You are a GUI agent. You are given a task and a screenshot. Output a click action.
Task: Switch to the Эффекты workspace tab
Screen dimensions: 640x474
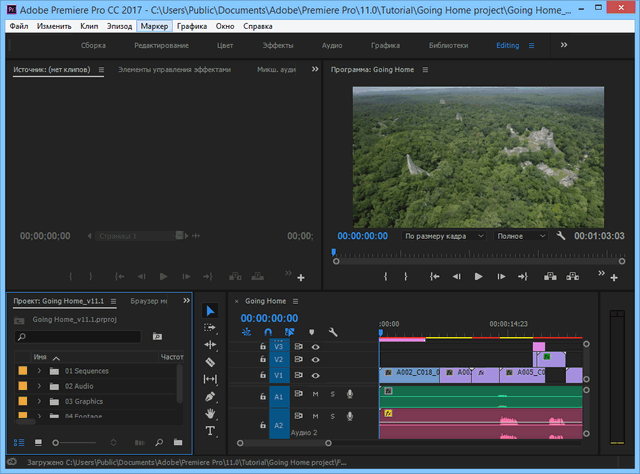[x=278, y=45]
